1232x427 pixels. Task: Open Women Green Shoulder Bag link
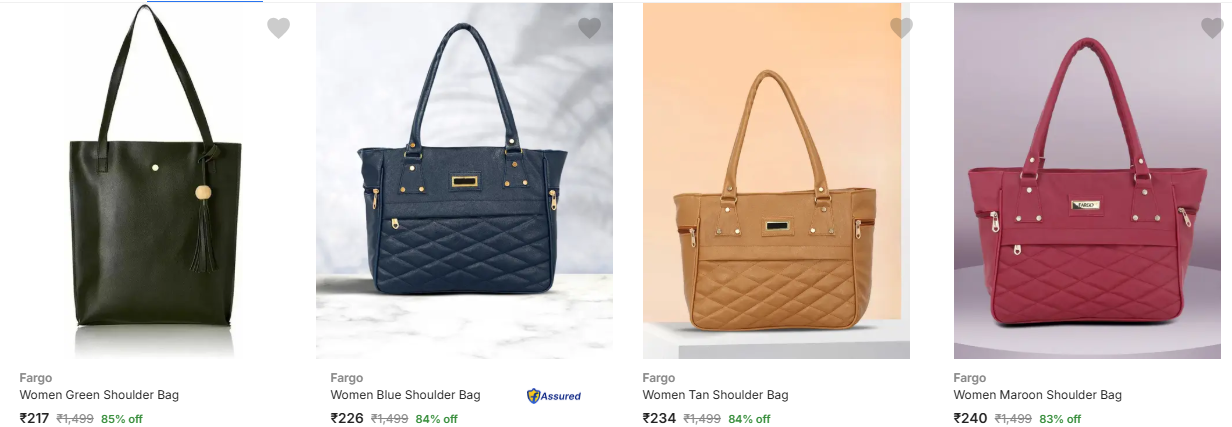click(x=99, y=395)
